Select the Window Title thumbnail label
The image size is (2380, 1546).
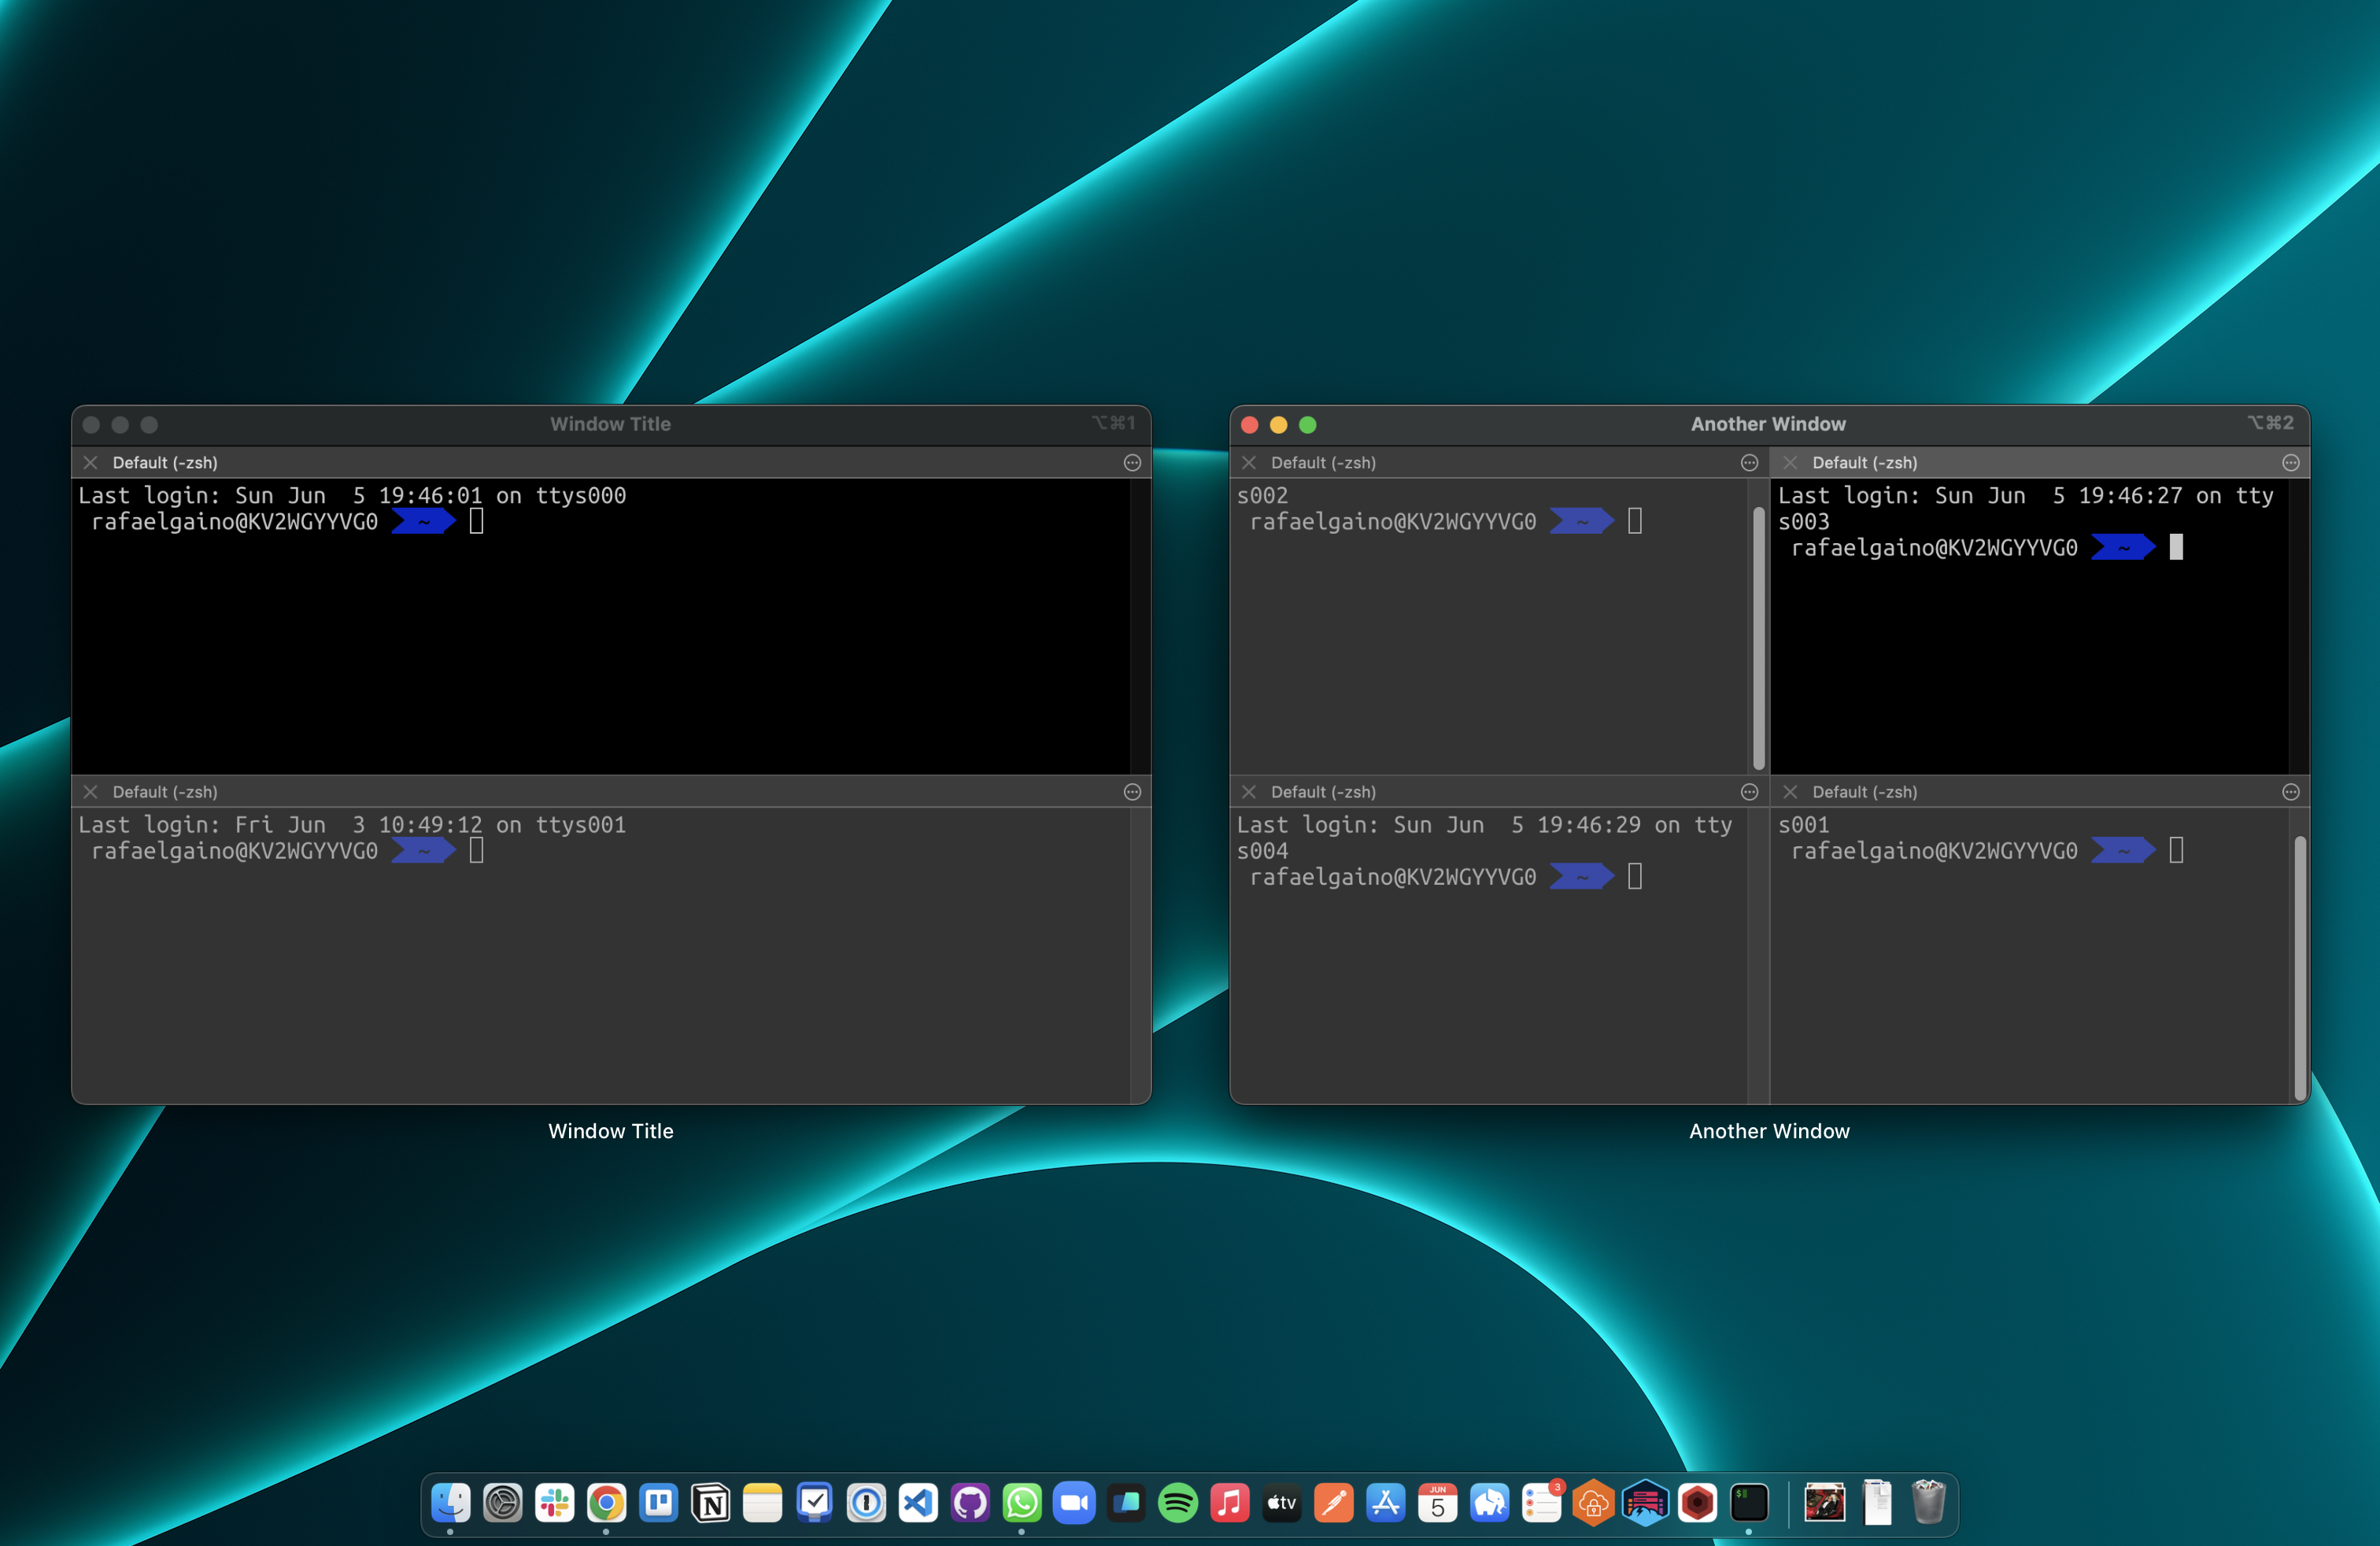pyautogui.click(x=611, y=1131)
